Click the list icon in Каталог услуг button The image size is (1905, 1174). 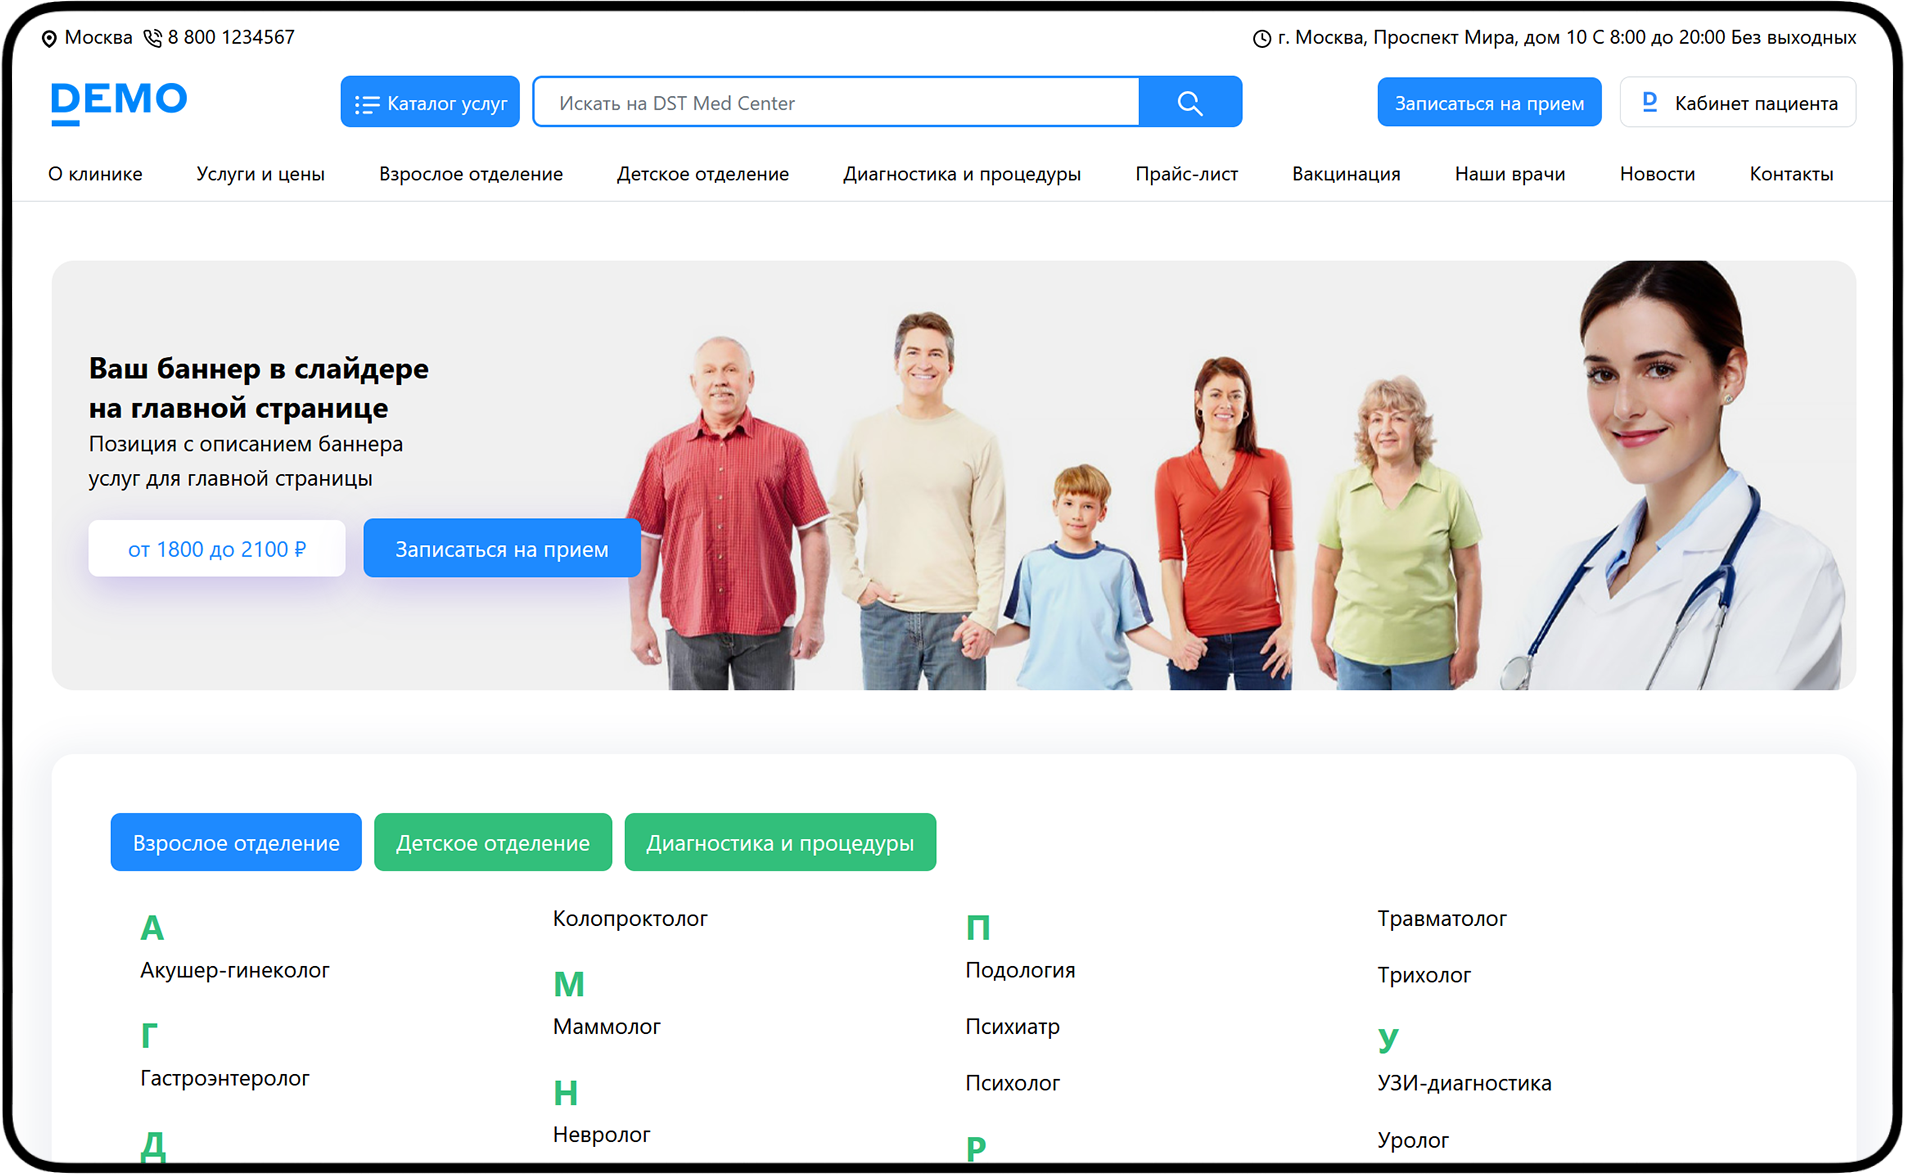[367, 104]
